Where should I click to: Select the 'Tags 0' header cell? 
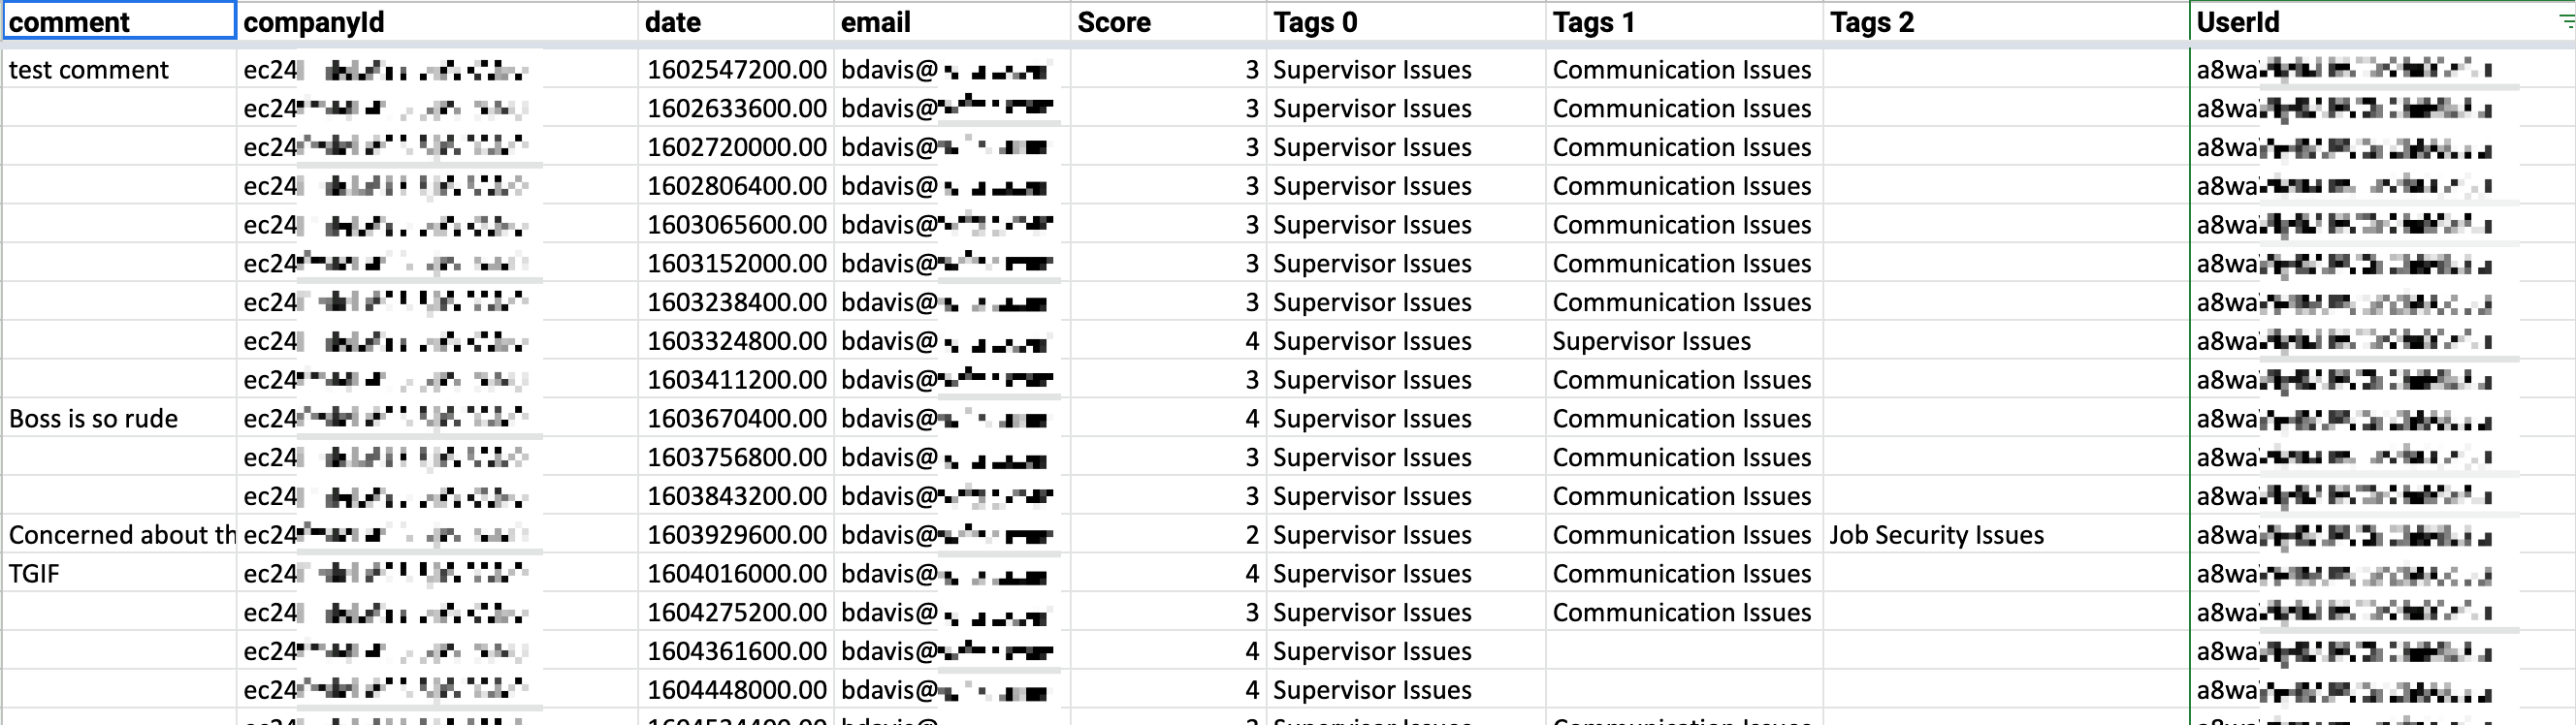click(x=1406, y=21)
